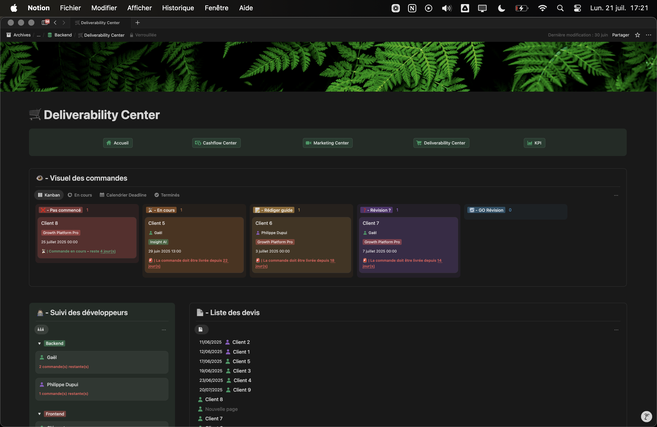
Task: Navigate to Cashflow Center page
Action: (216, 143)
